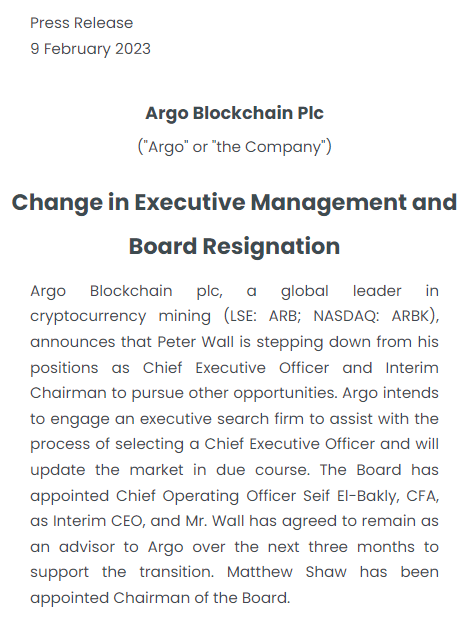Click the 'LSE: ARB;' ticker text
Screen dimensions: 461x641
coord(266,316)
